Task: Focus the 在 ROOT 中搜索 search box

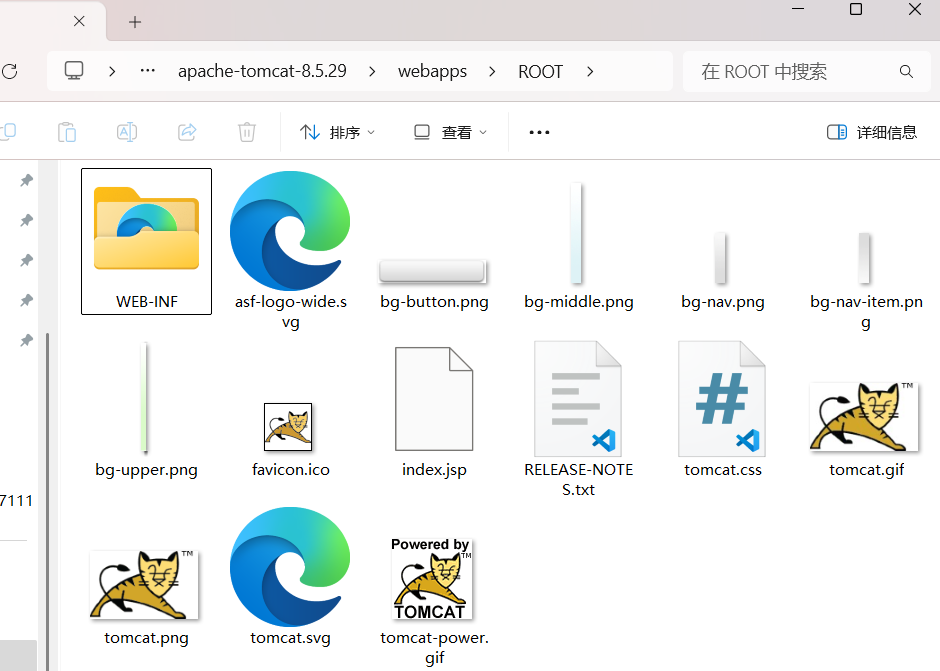Action: coord(806,71)
